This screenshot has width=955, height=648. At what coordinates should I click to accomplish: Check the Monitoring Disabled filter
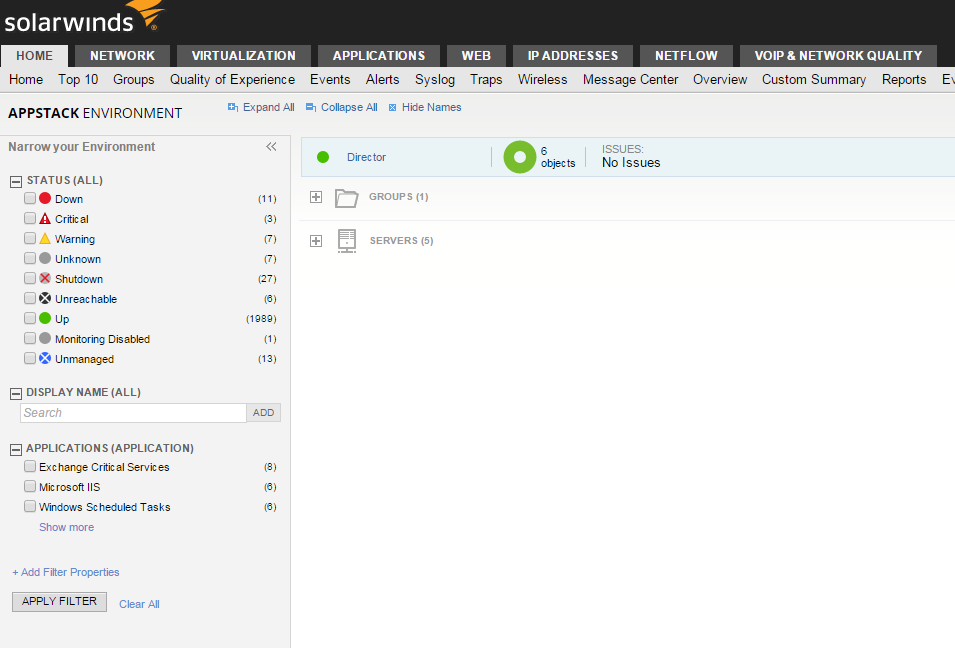click(30, 338)
